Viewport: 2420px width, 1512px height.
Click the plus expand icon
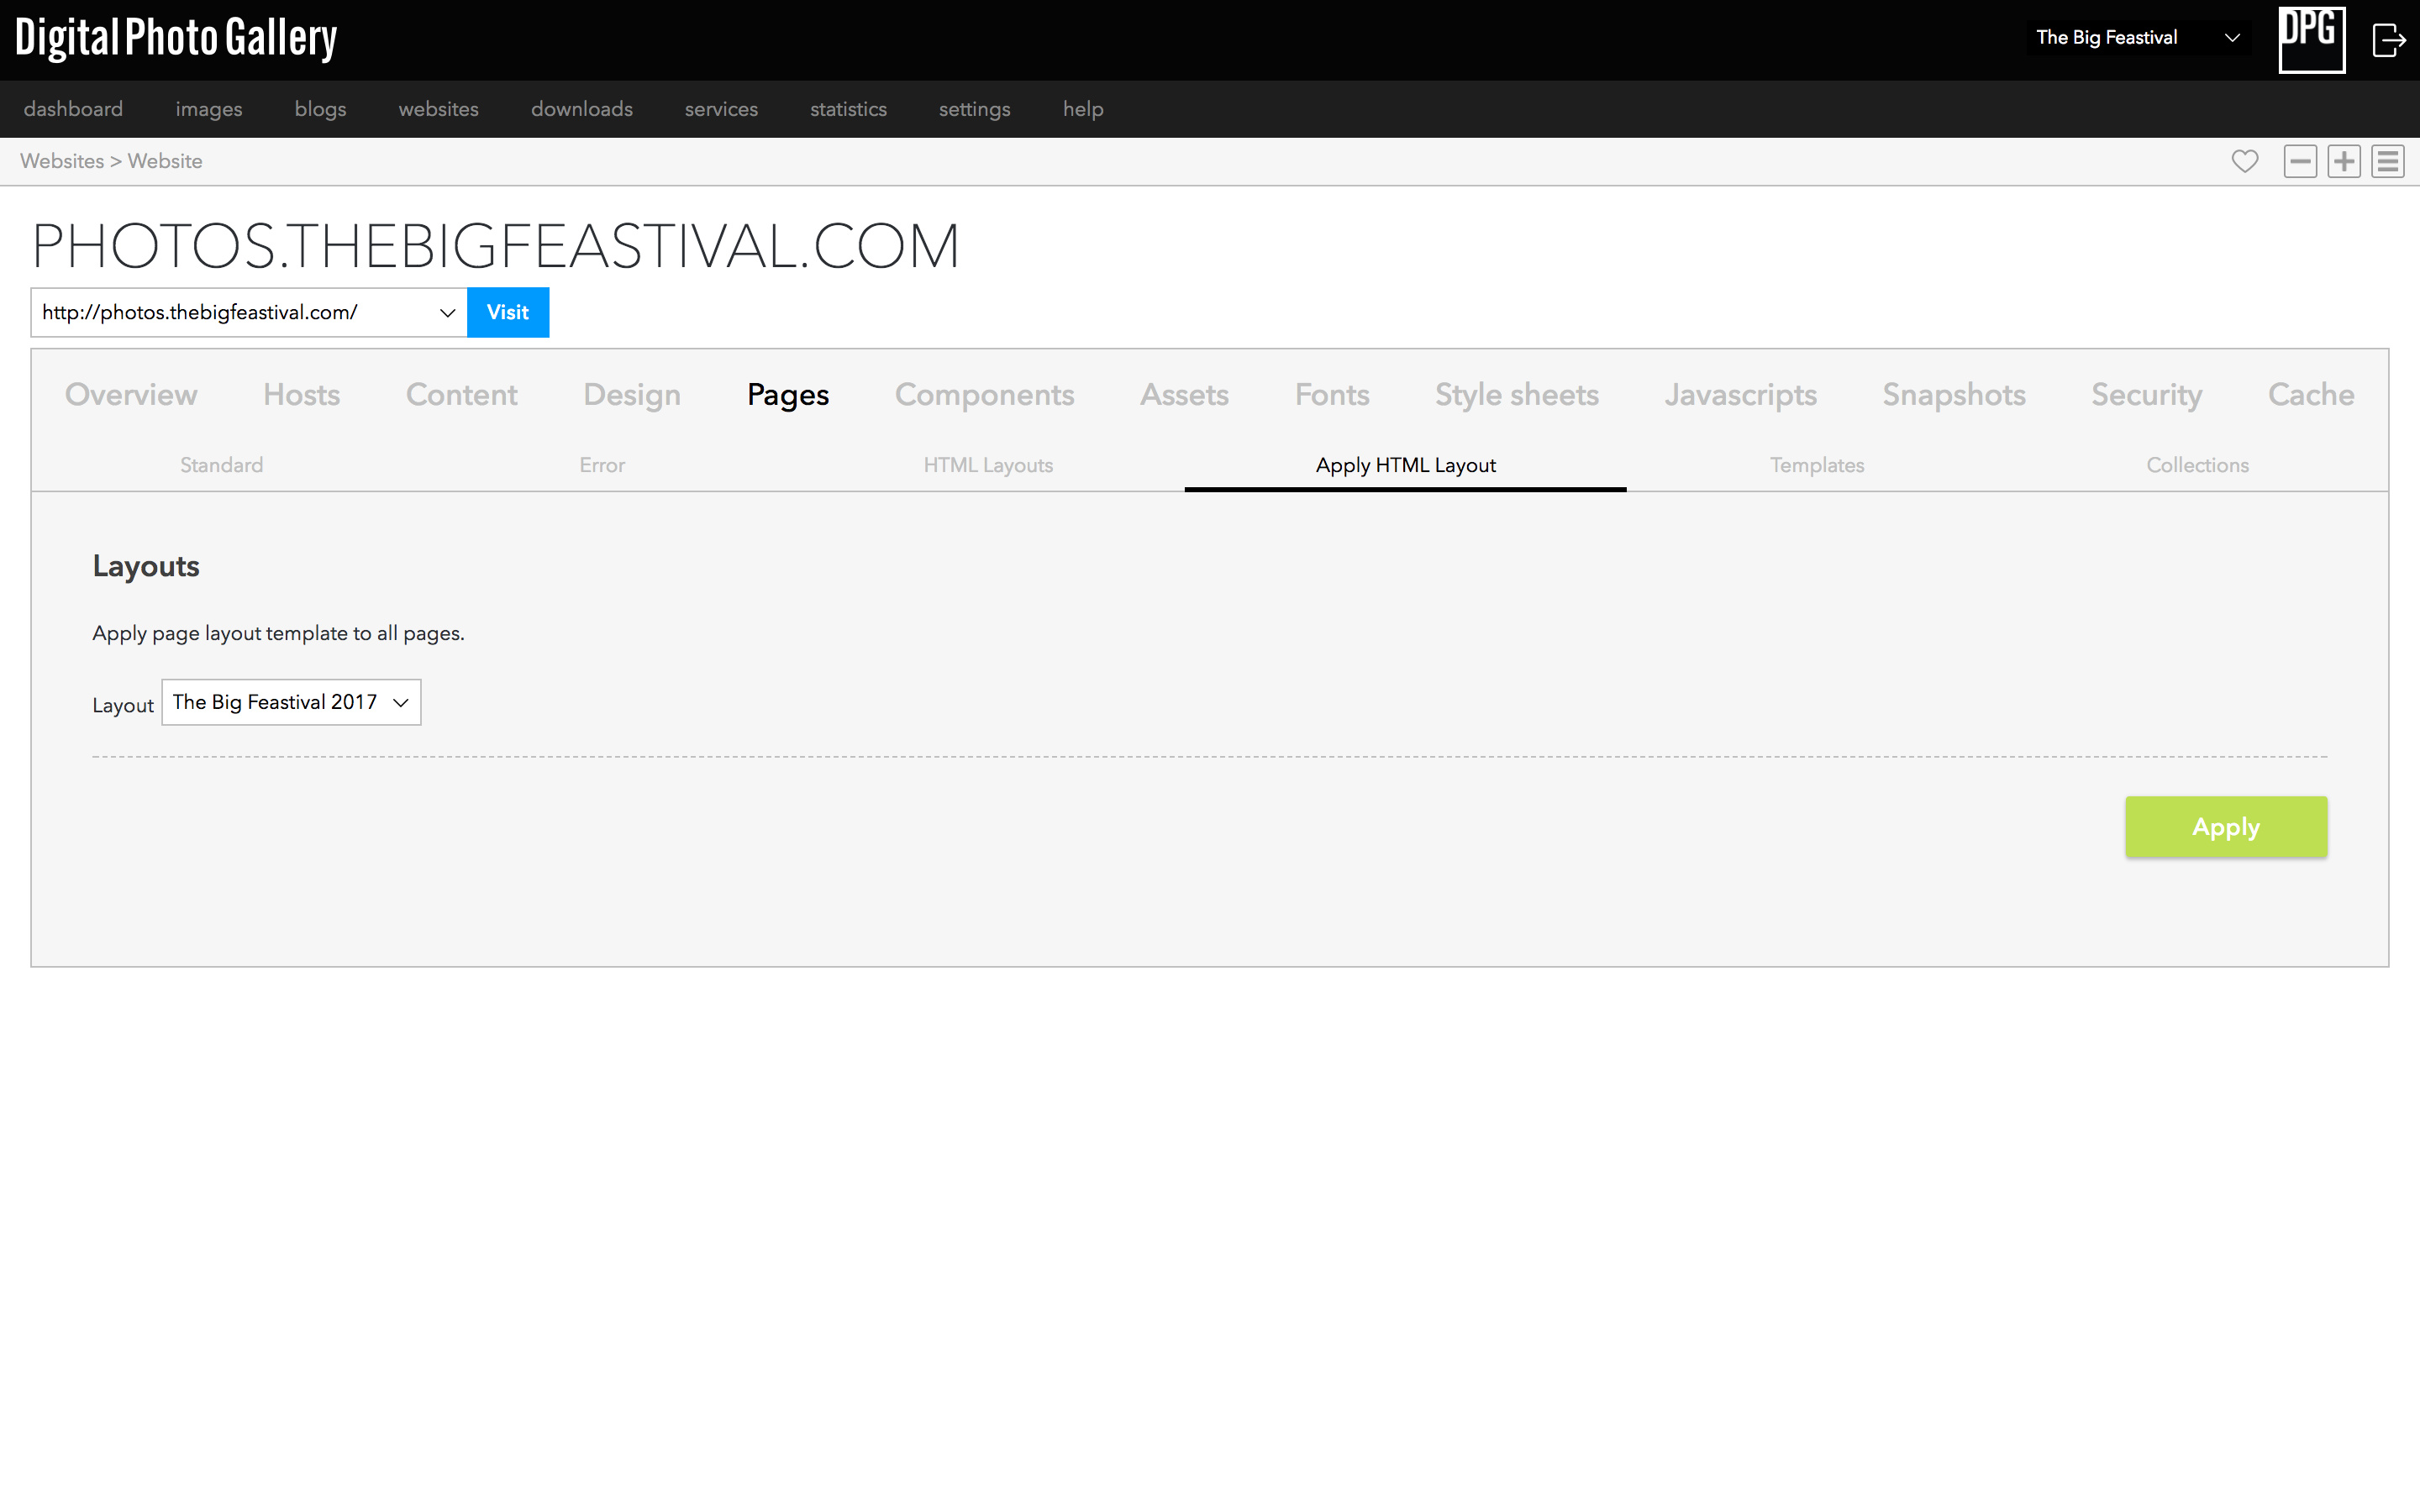(x=2344, y=161)
